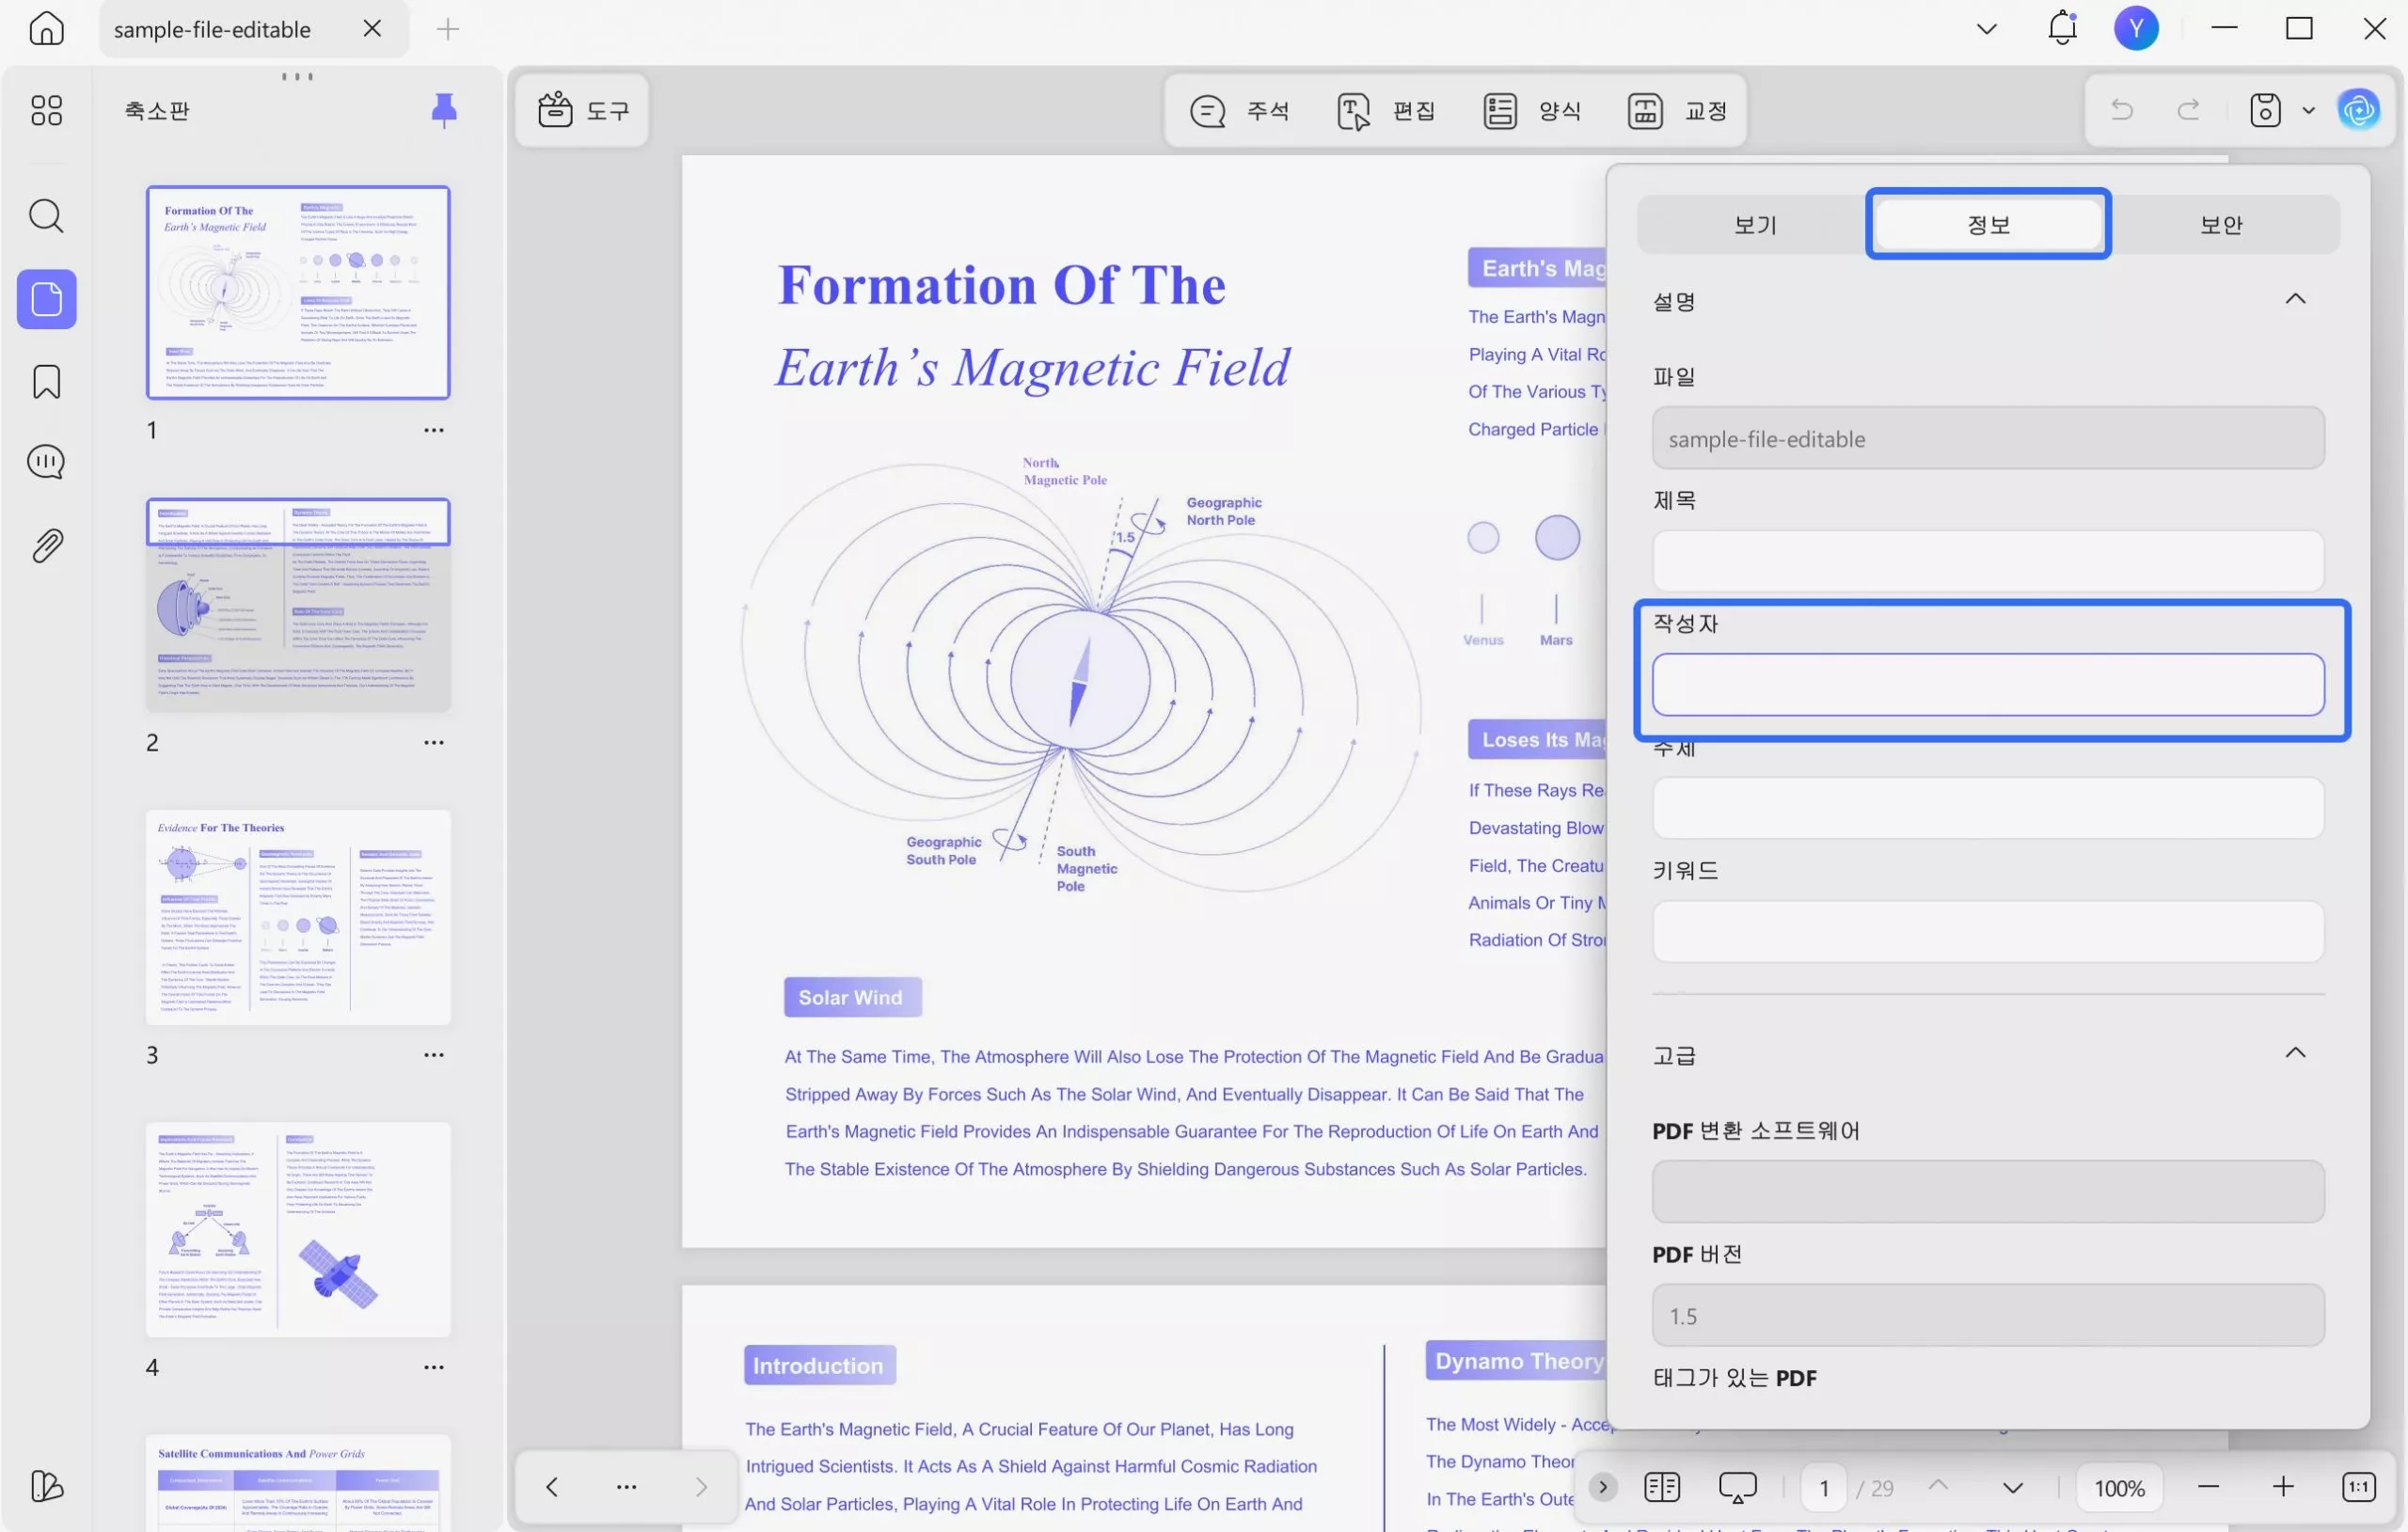2408x1532 pixels.
Task: Open the tab list dropdown arrow
Action: point(1986,29)
